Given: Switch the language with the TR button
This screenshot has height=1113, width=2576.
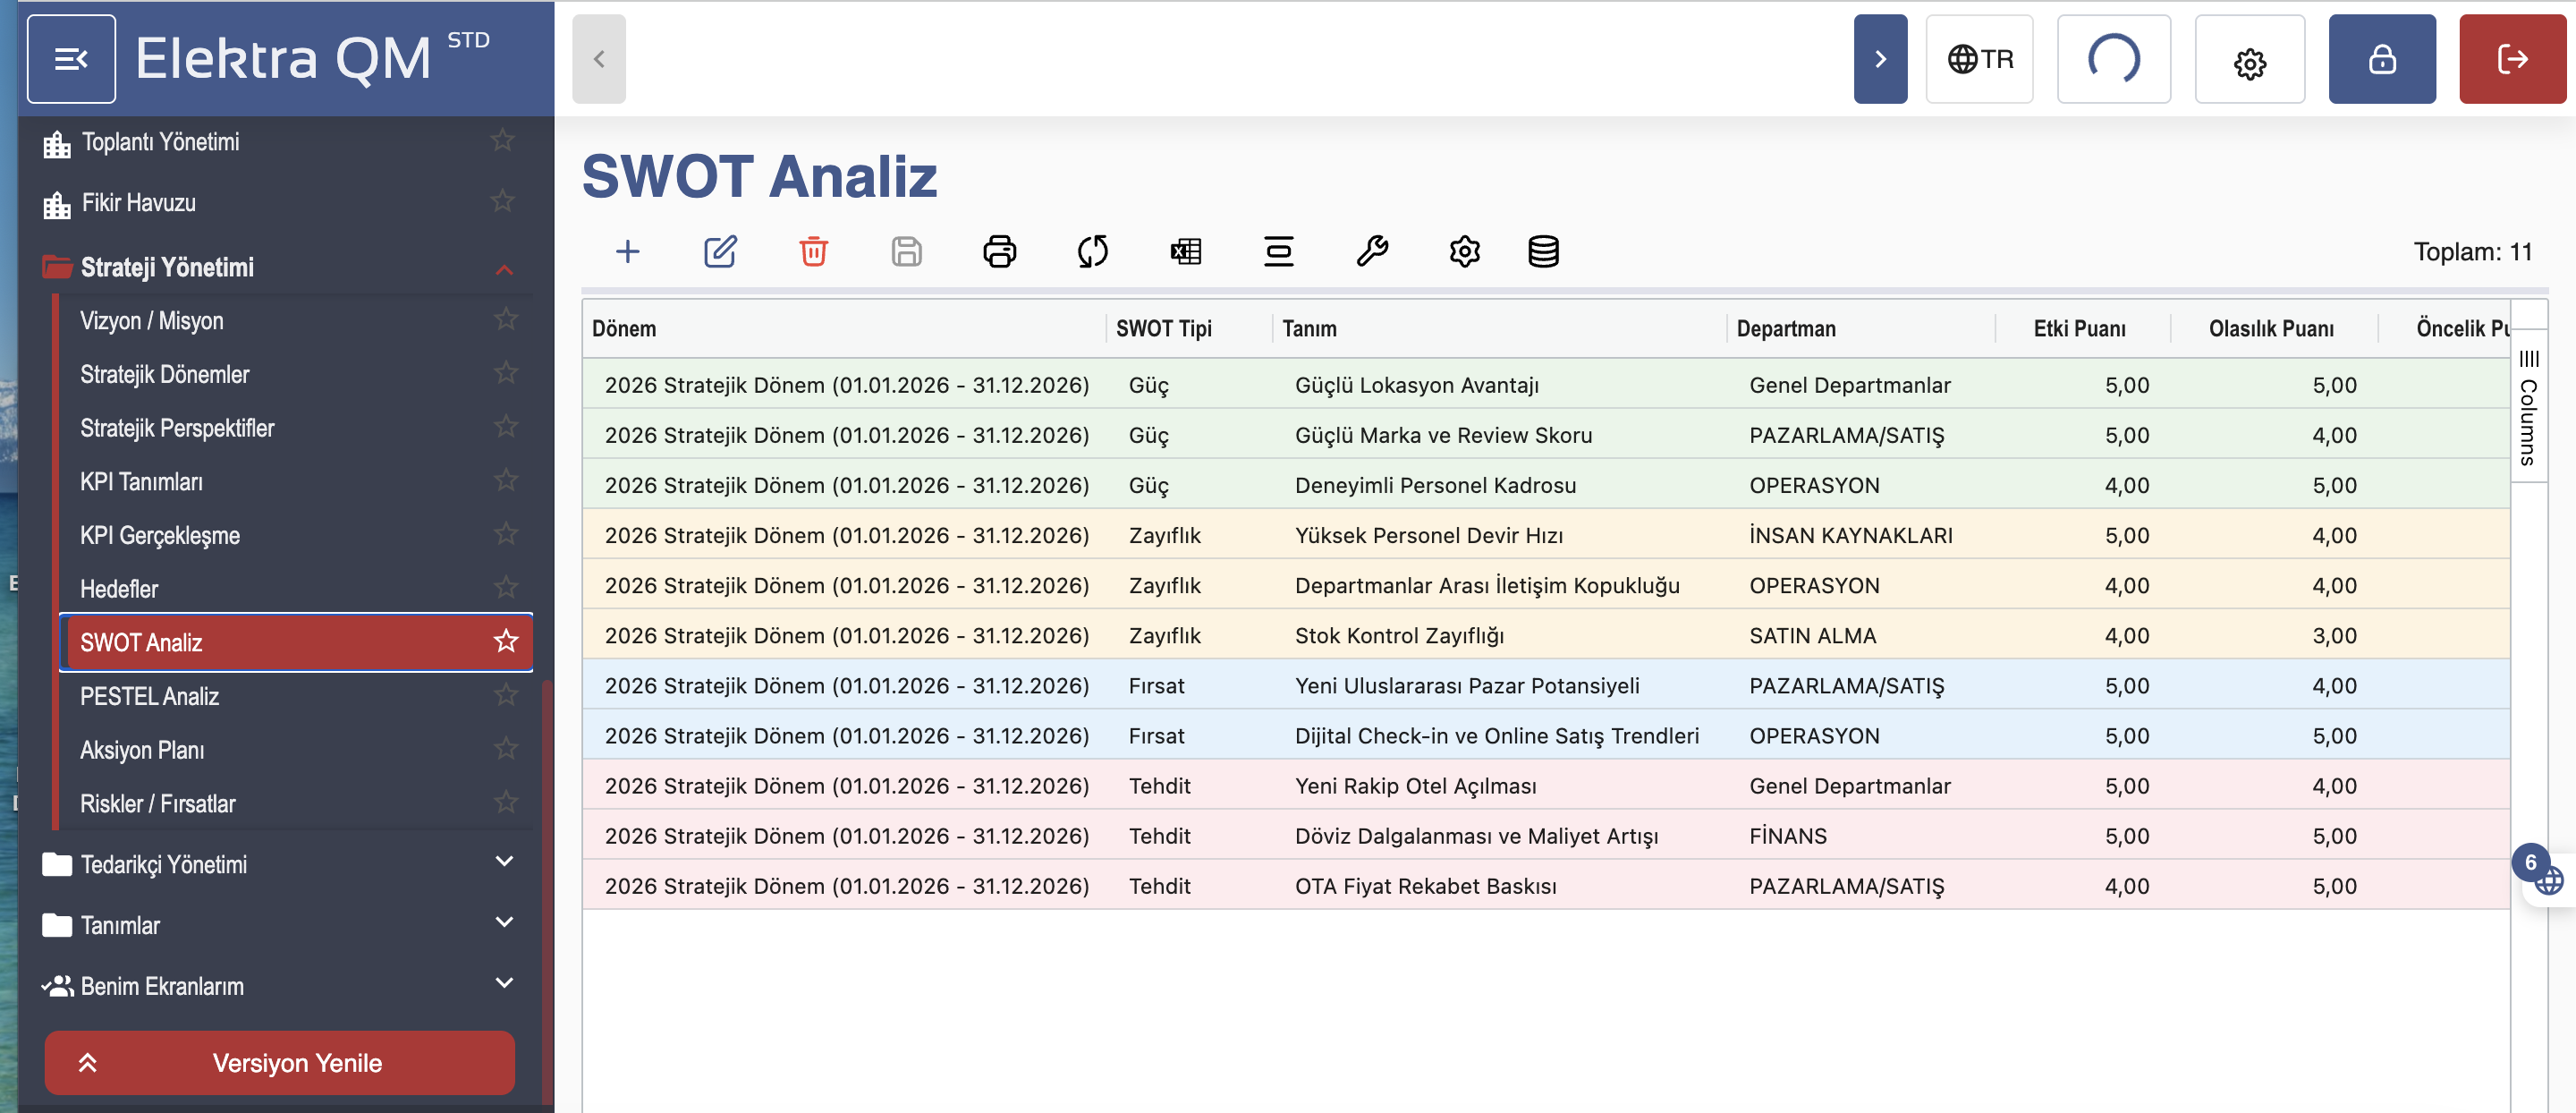Looking at the screenshot, I should [x=1979, y=59].
